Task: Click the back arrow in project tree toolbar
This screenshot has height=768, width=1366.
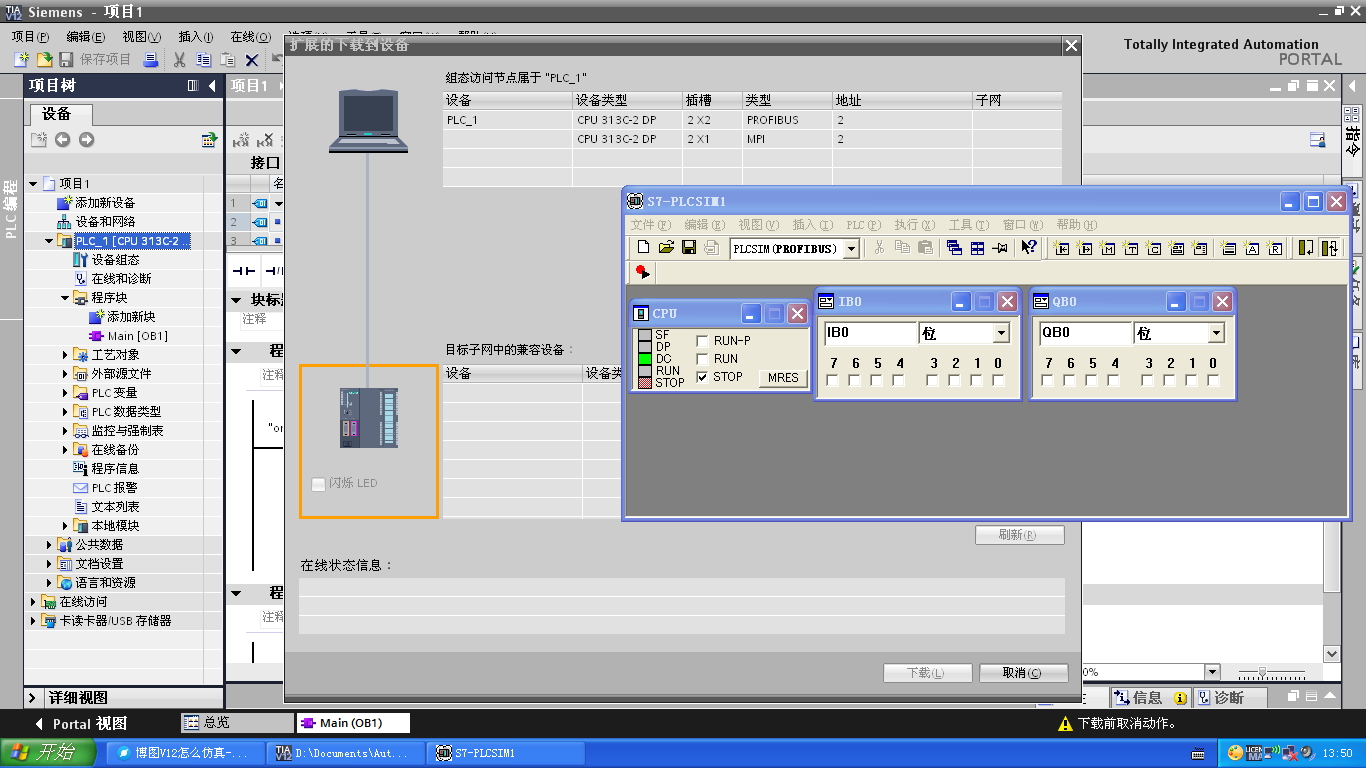Action: pos(62,140)
